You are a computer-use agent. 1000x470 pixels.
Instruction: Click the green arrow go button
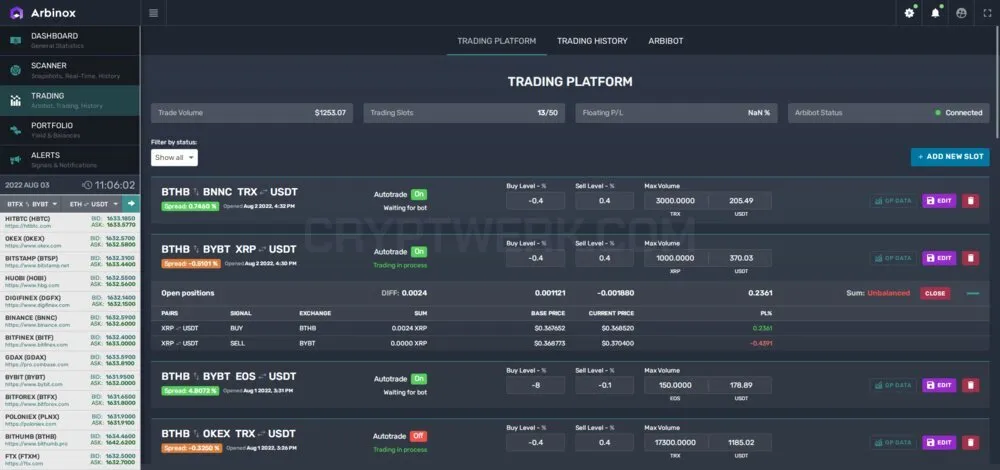pos(131,203)
